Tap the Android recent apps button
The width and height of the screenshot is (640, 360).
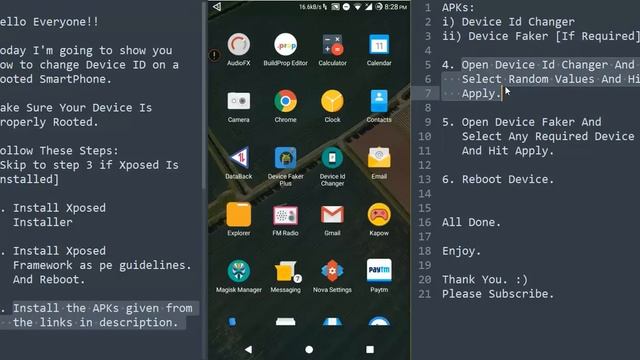point(370,349)
